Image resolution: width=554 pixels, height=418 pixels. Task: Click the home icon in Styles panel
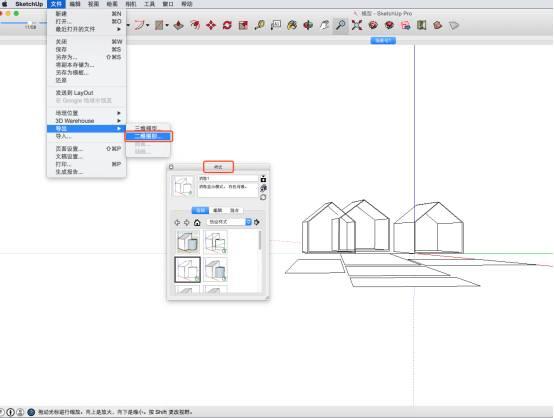(197, 222)
